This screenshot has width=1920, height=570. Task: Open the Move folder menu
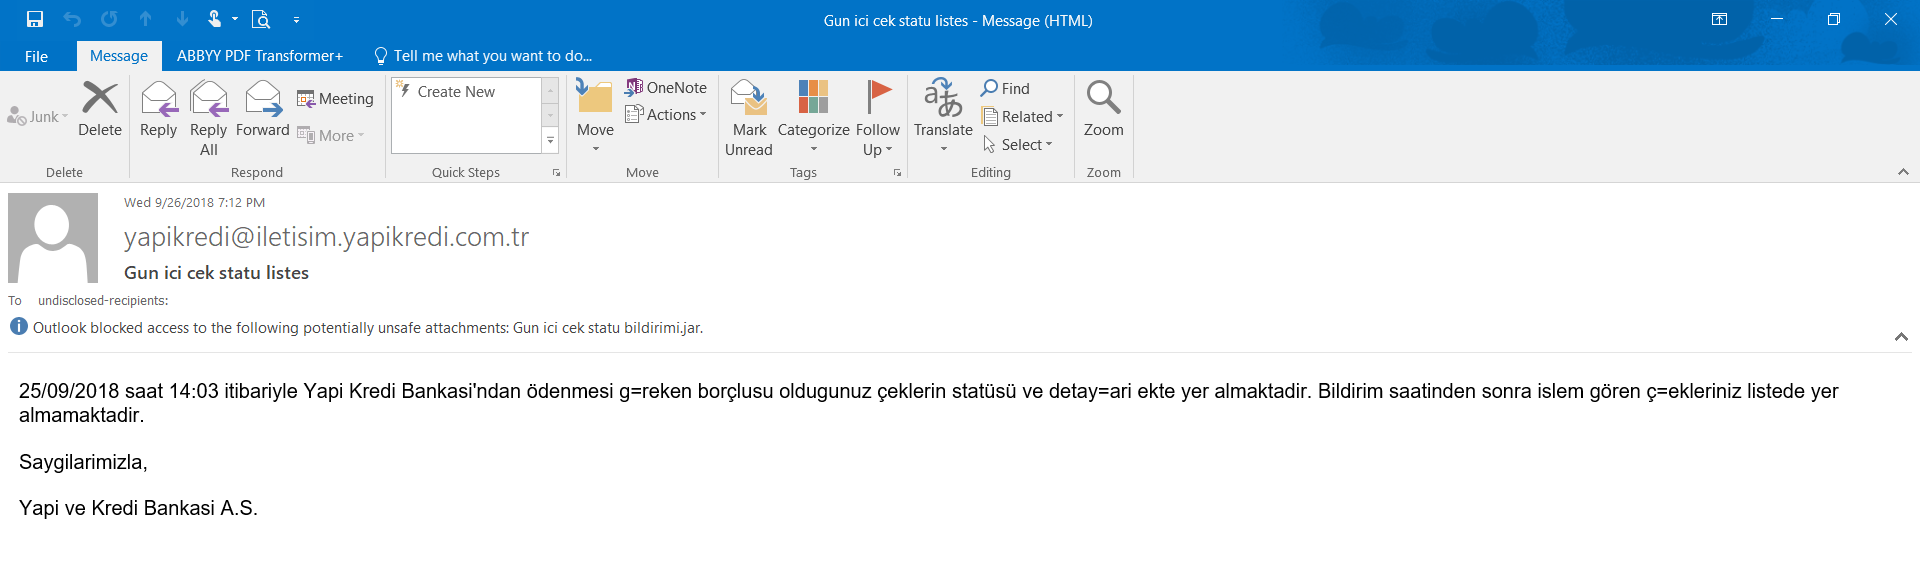pyautogui.click(x=595, y=118)
